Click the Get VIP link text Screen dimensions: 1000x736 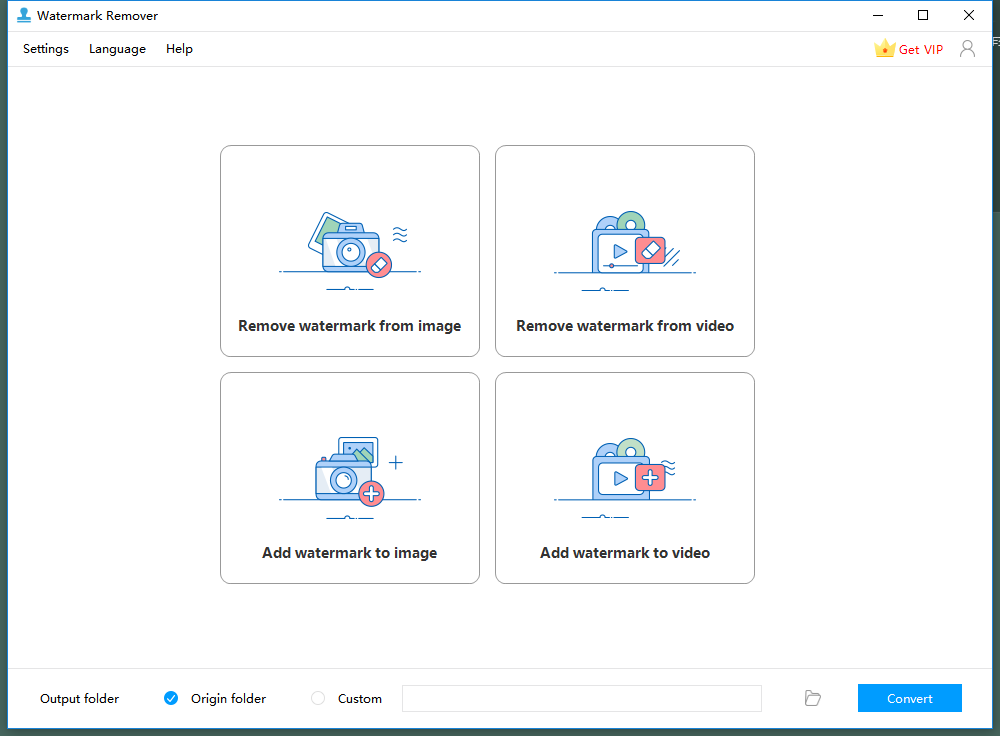tap(920, 50)
